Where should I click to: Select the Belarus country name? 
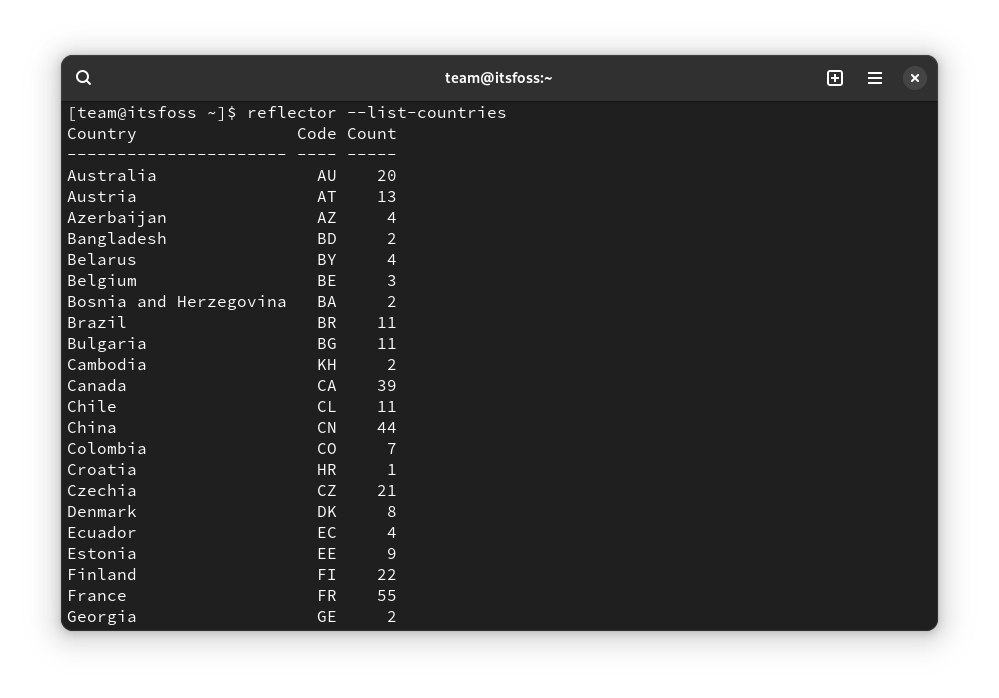(102, 260)
